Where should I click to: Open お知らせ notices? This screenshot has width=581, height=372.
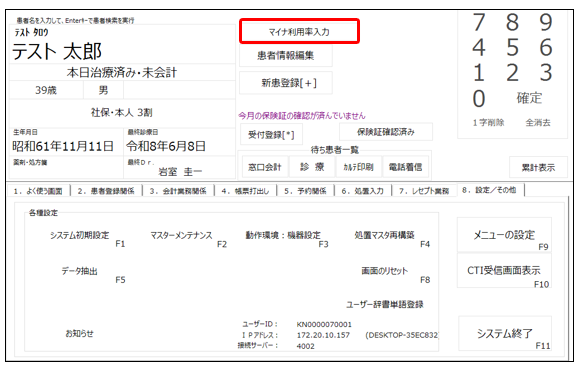80,333
